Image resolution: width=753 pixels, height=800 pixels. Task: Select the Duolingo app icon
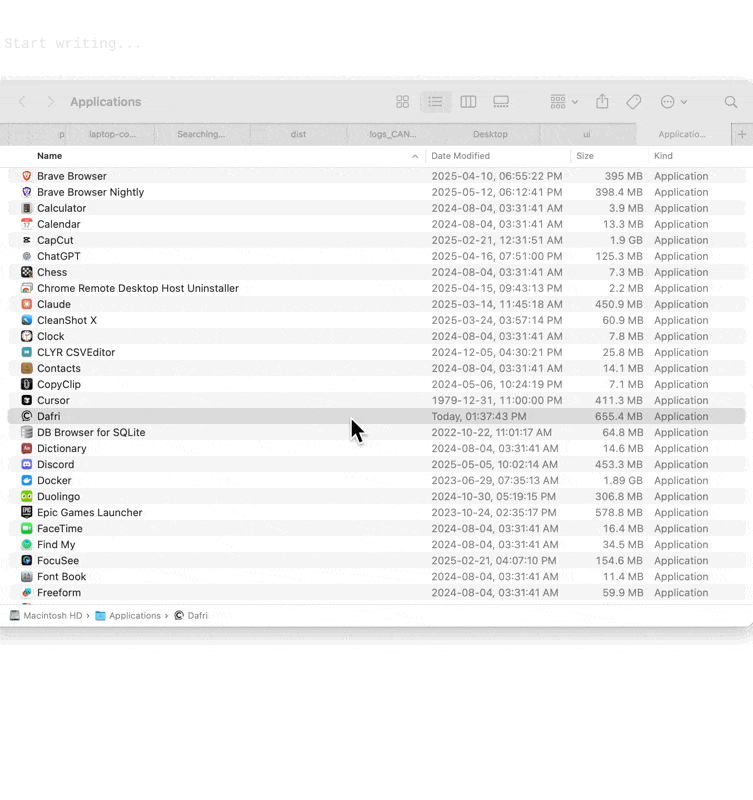[27, 496]
